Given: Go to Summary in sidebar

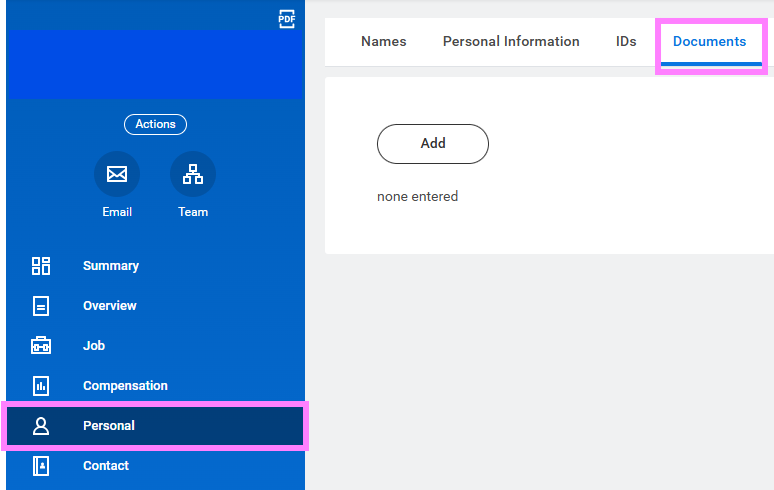Looking at the screenshot, I should tap(111, 266).
